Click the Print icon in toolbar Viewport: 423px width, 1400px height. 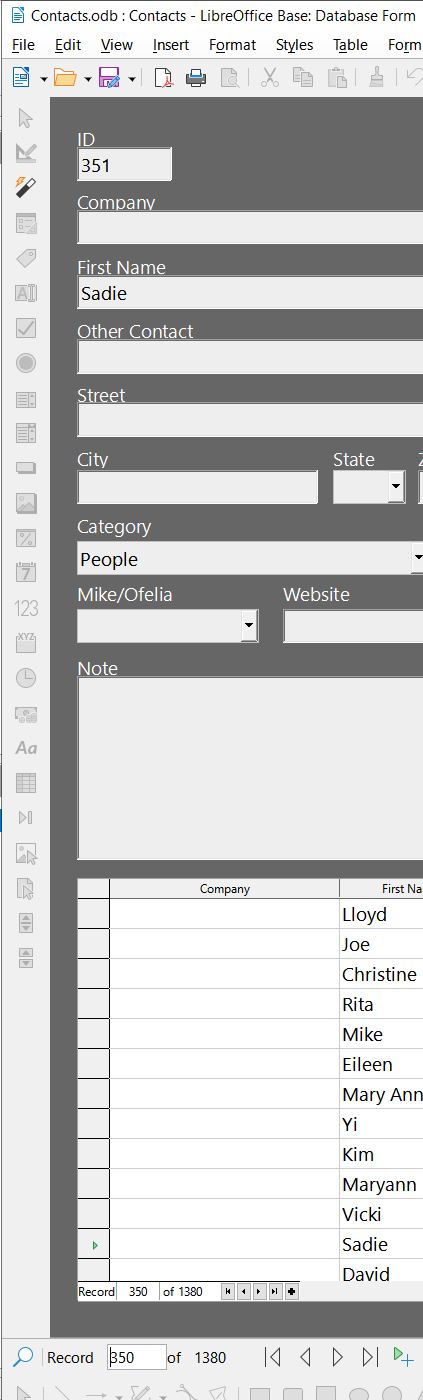[x=196, y=78]
